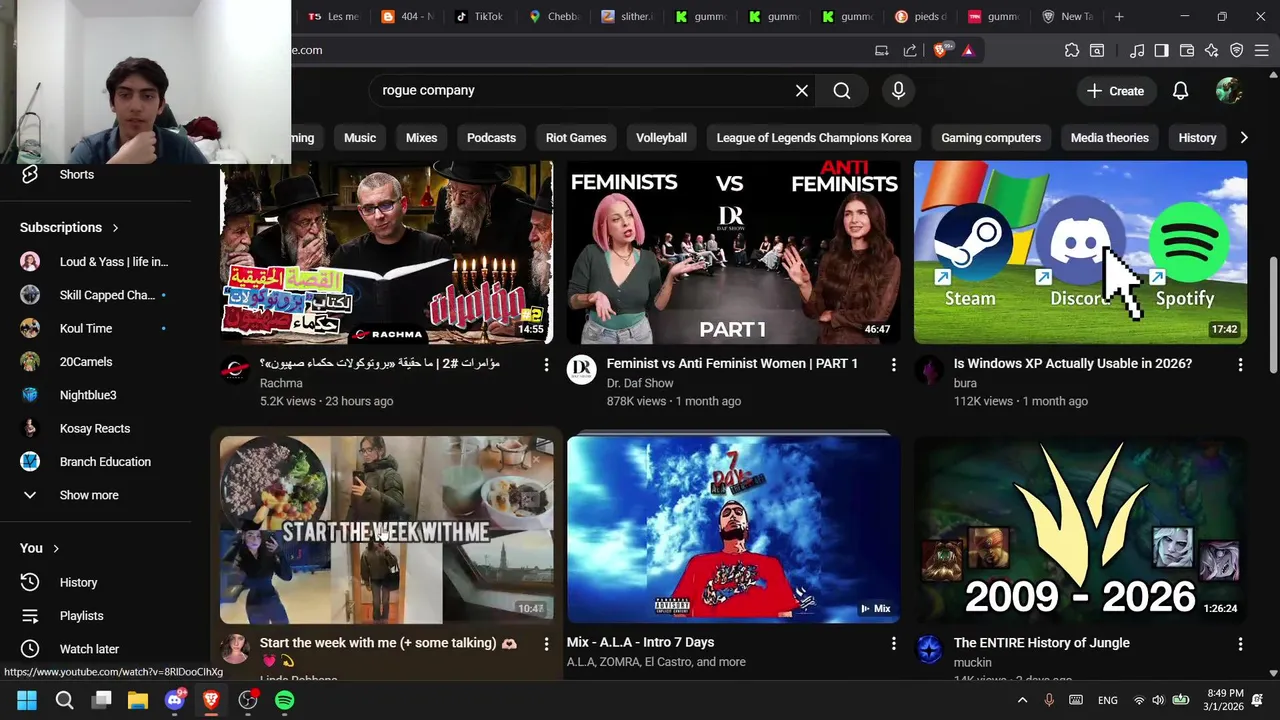Viewport: 1280px width, 720px height.
Task: Open Task View on the taskbar
Action: click(101, 700)
